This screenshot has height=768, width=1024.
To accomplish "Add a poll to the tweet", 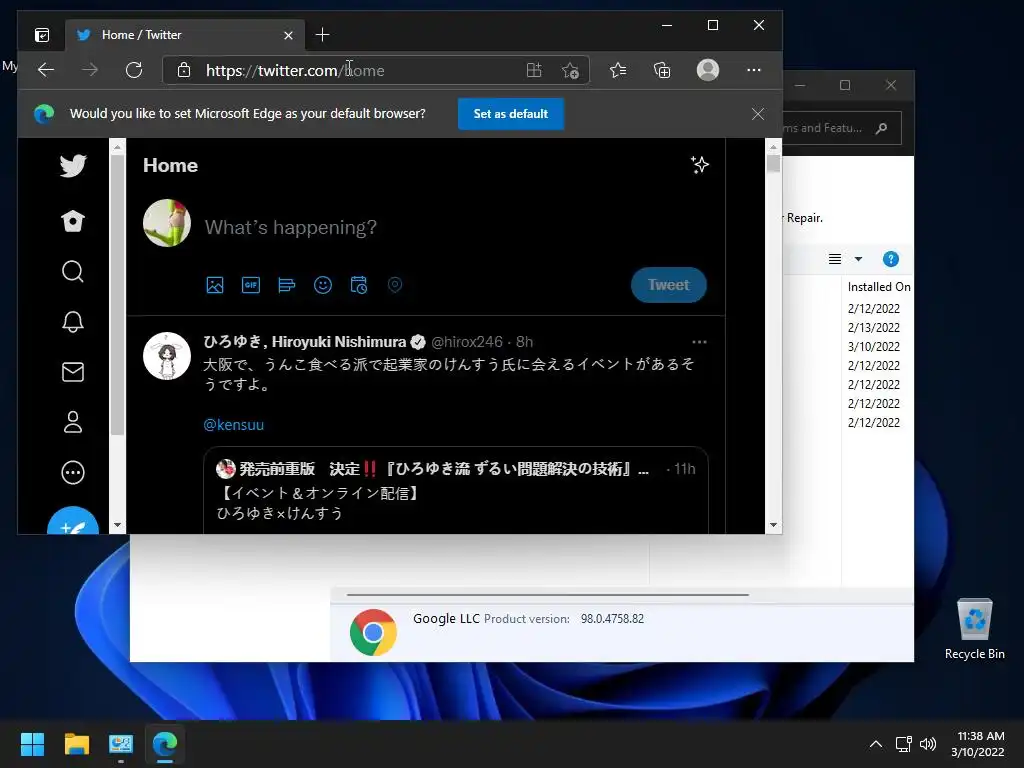I will point(287,285).
